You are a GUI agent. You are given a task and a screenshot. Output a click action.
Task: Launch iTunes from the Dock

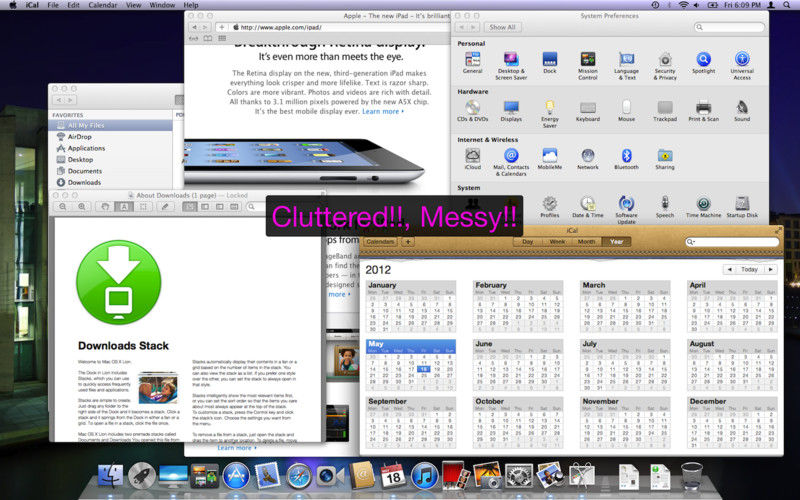click(x=424, y=476)
